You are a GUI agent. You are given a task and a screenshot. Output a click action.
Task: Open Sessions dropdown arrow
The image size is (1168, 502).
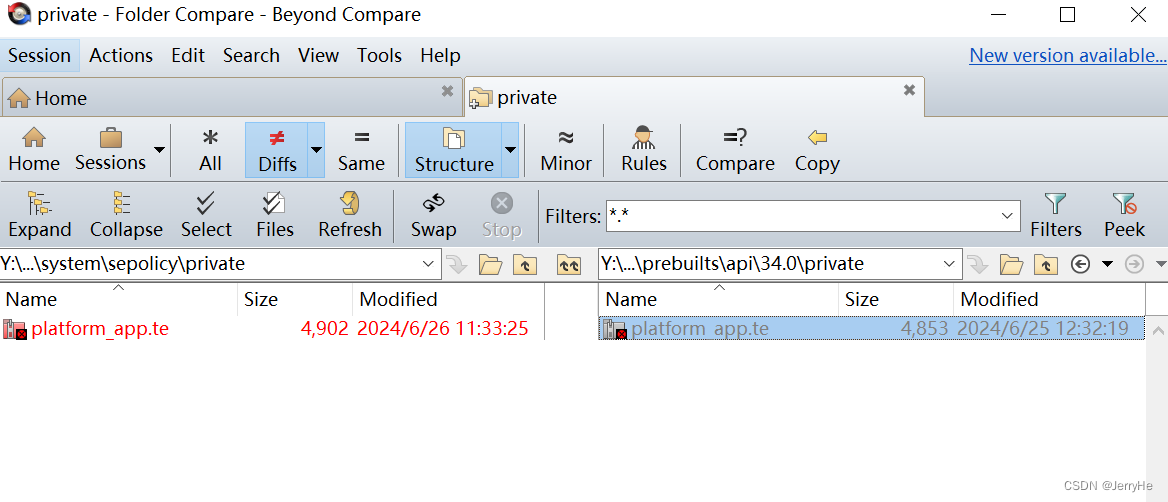(159, 150)
